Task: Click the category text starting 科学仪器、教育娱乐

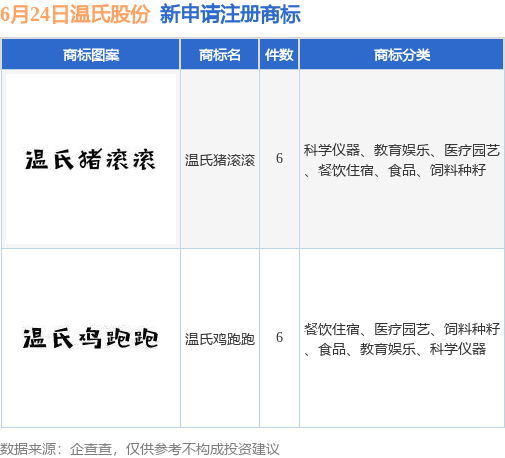Action: pos(402,160)
